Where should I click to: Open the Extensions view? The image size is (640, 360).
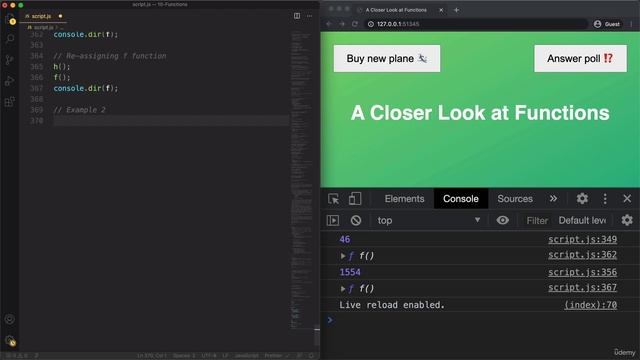point(10,101)
